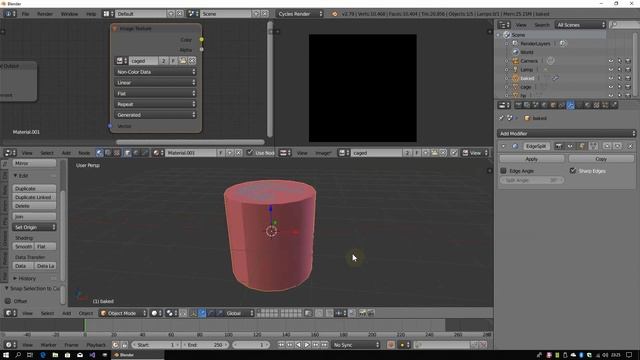This screenshot has width=640, height=360.
Task: Open the Object Mode dropdown
Action: pyautogui.click(x=123, y=313)
